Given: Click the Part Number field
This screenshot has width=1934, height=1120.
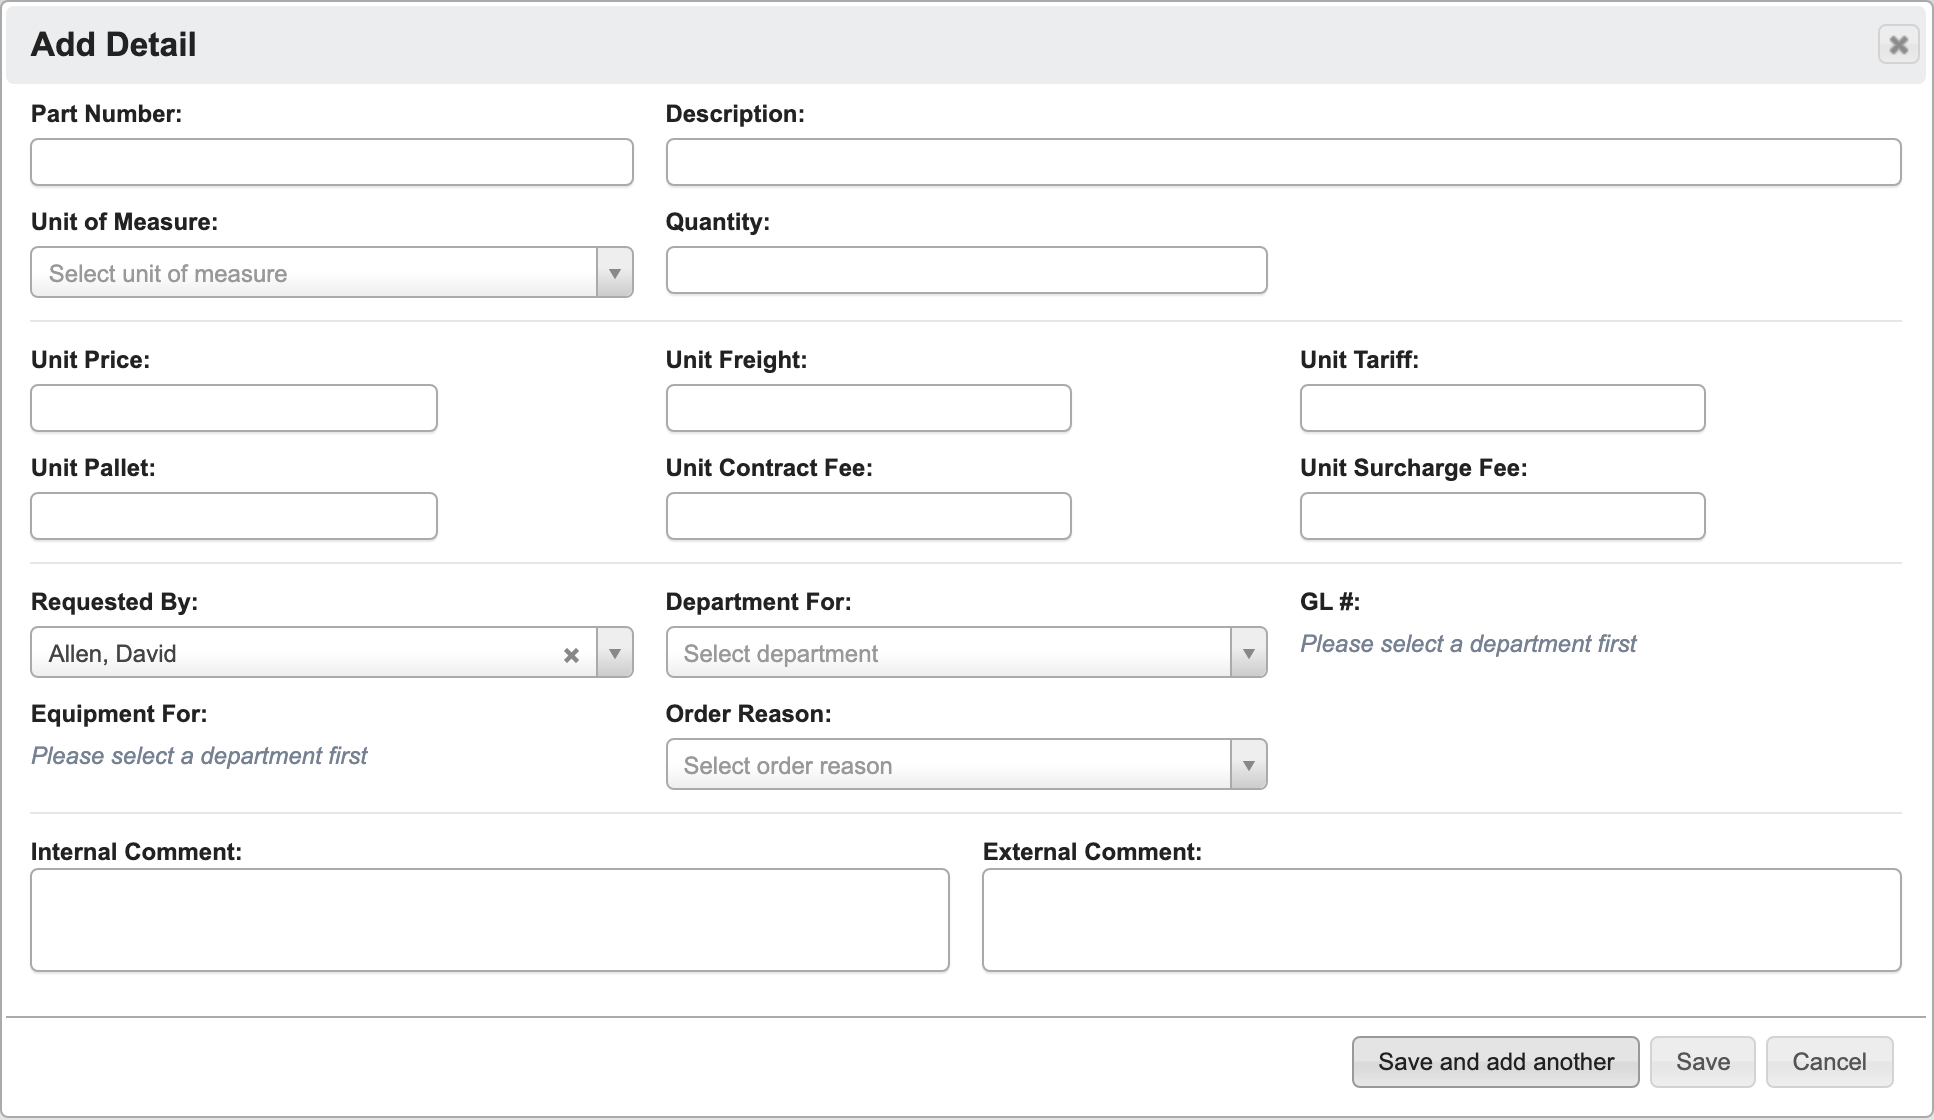Looking at the screenshot, I should coord(332,162).
